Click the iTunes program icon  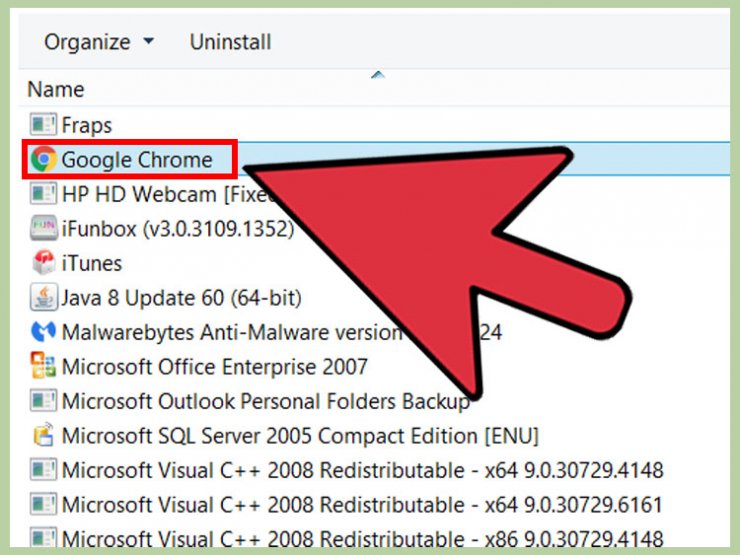43,262
